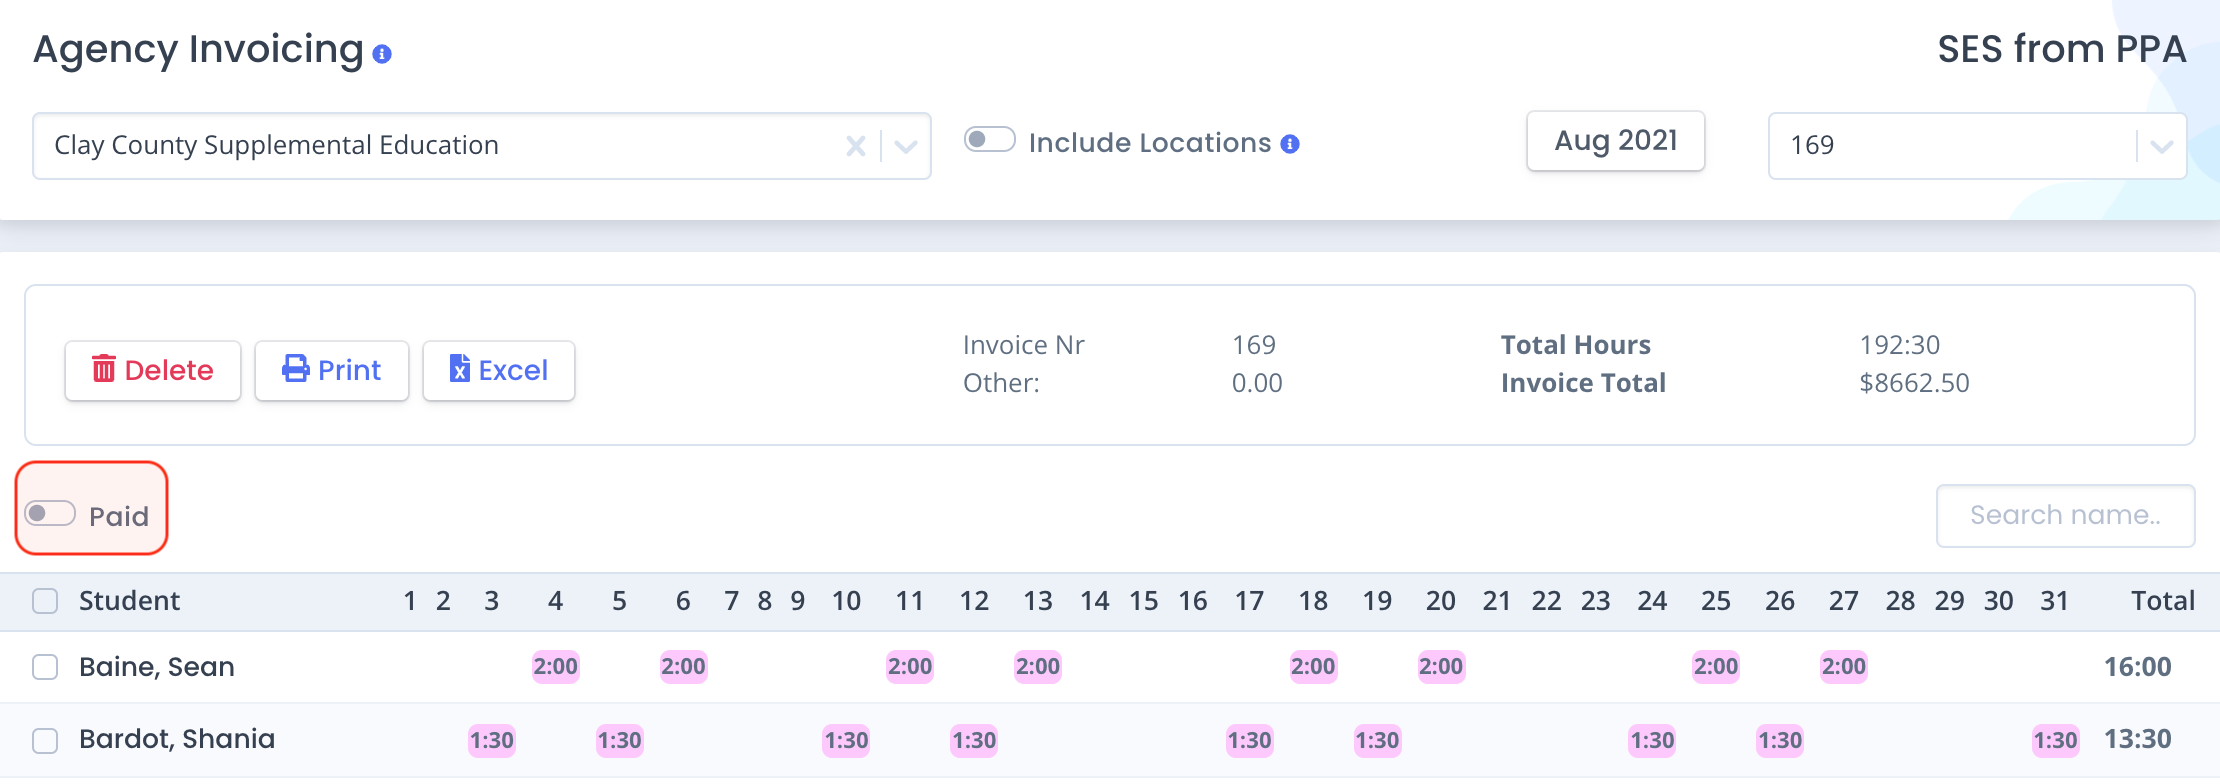Click the info icon next to Include Locations
Screen dimensions: 2220x784
[1290, 144]
